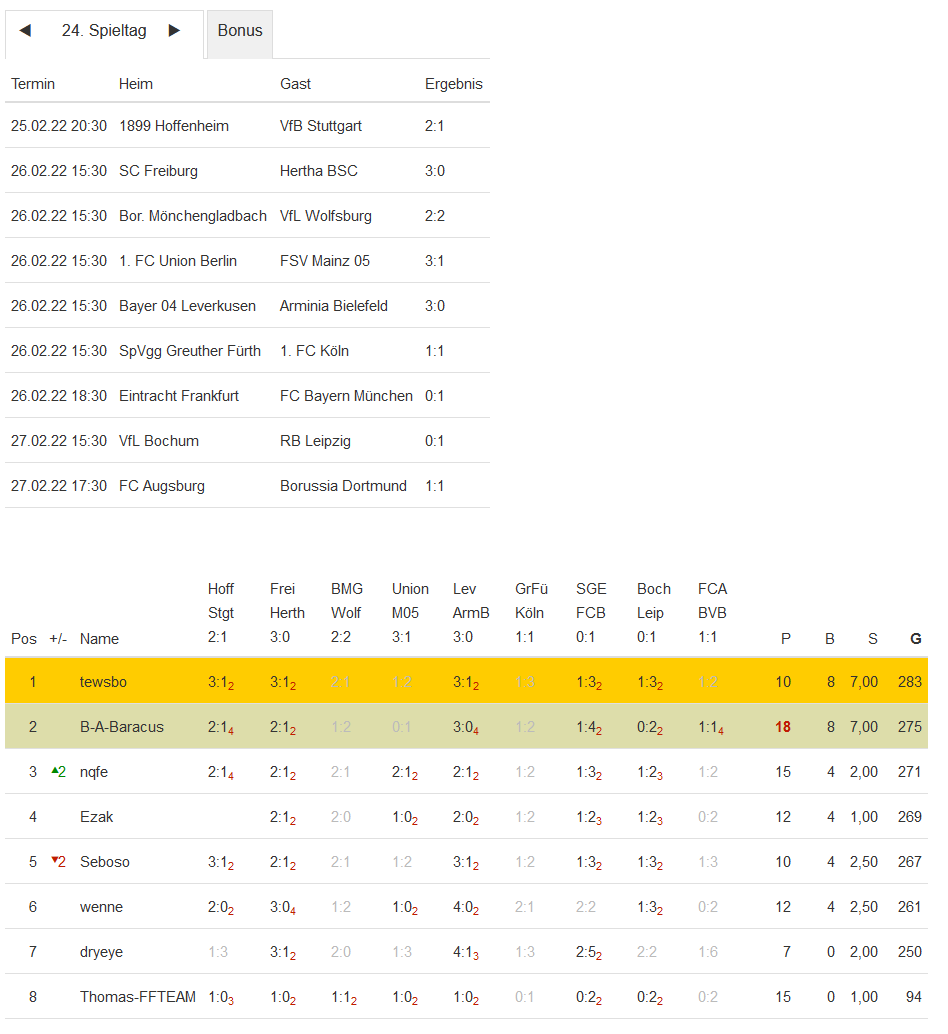This screenshot has width=948, height=1034.
Task: Click B-A-Baracus's red 18 points value
Action: click(783, 727)
